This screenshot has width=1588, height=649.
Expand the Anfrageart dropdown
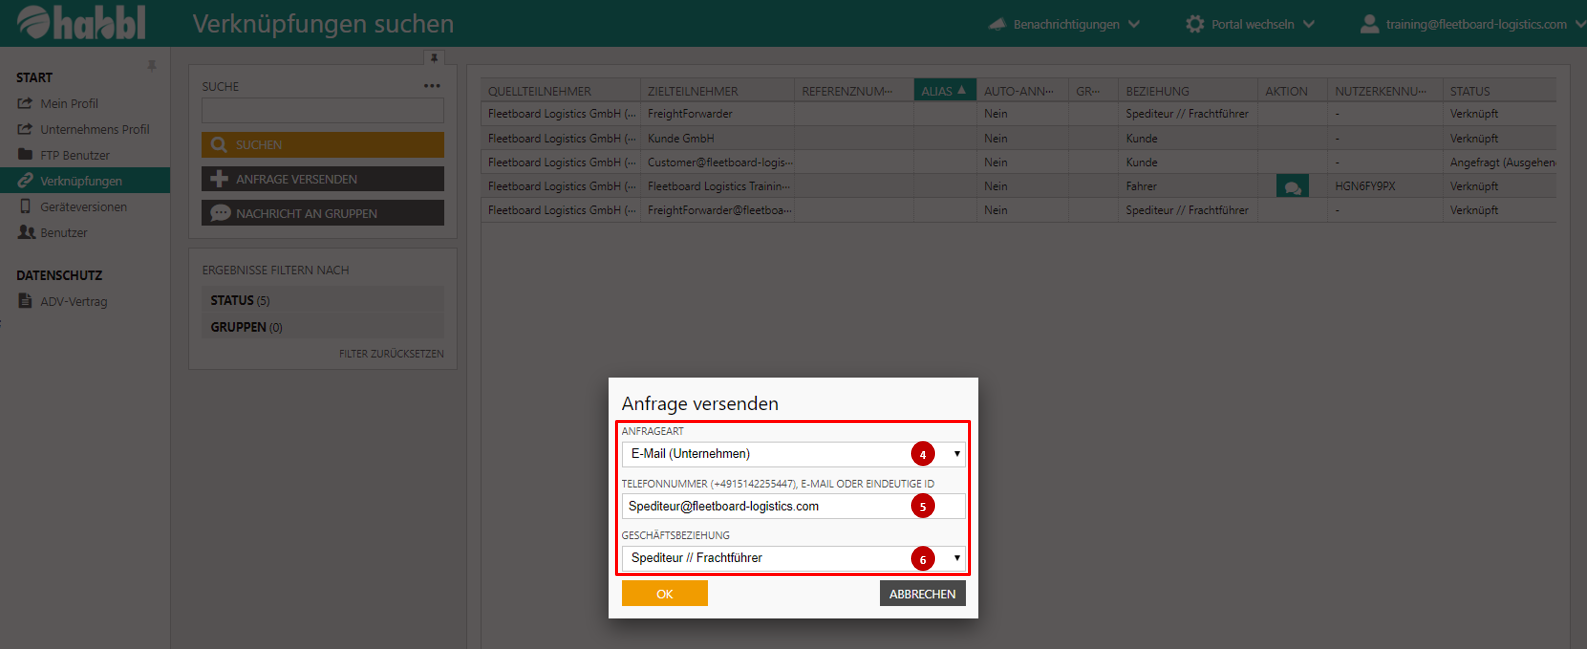pyautogui.click(x=793, y=454)
